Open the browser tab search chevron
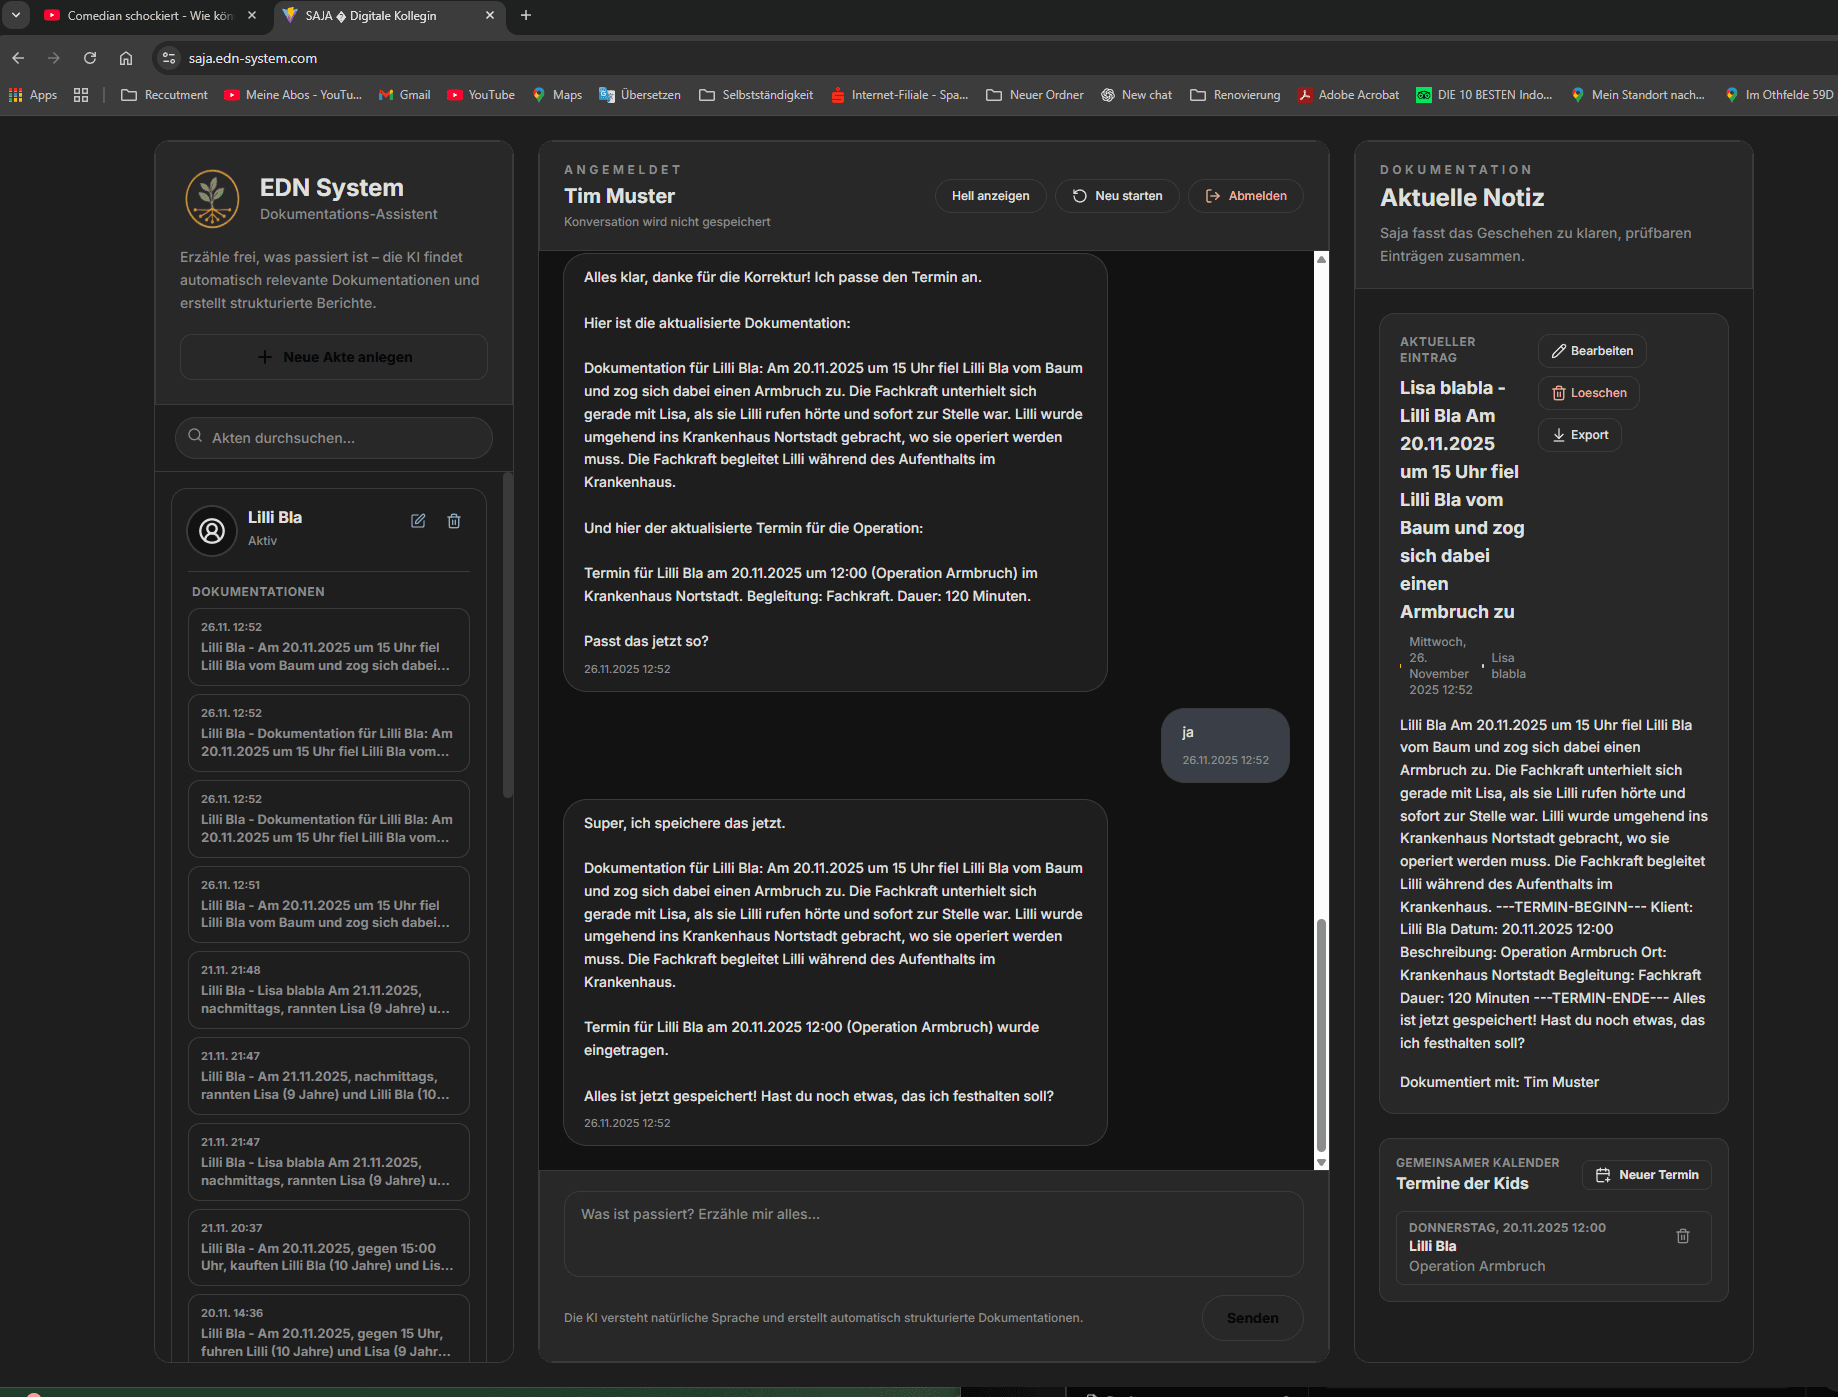This screenshot has width=1838, height=1397. (16, 16)
